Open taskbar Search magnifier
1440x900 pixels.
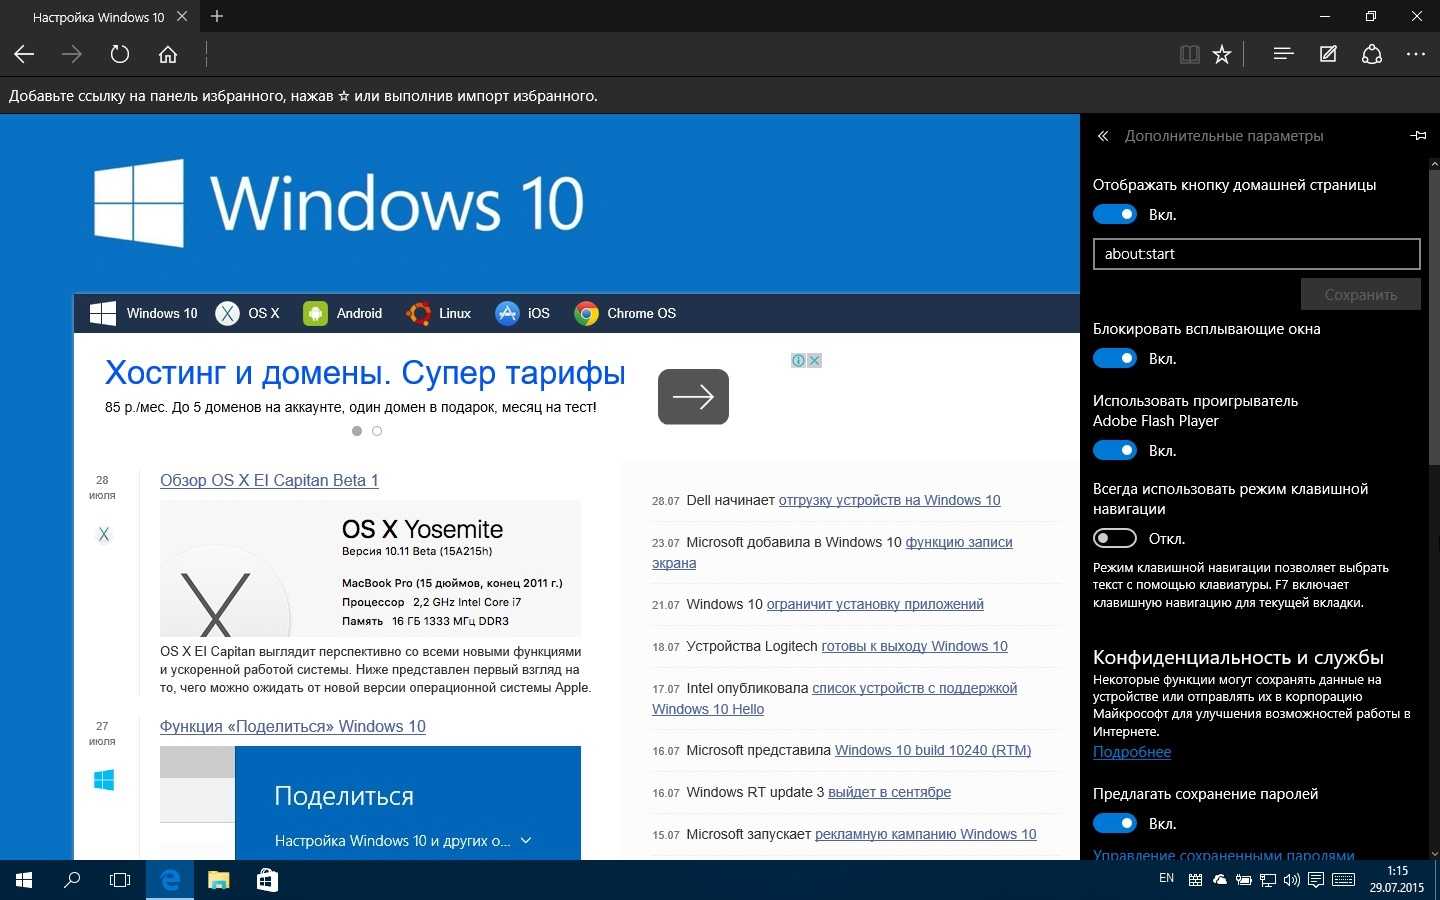(72, 880)
